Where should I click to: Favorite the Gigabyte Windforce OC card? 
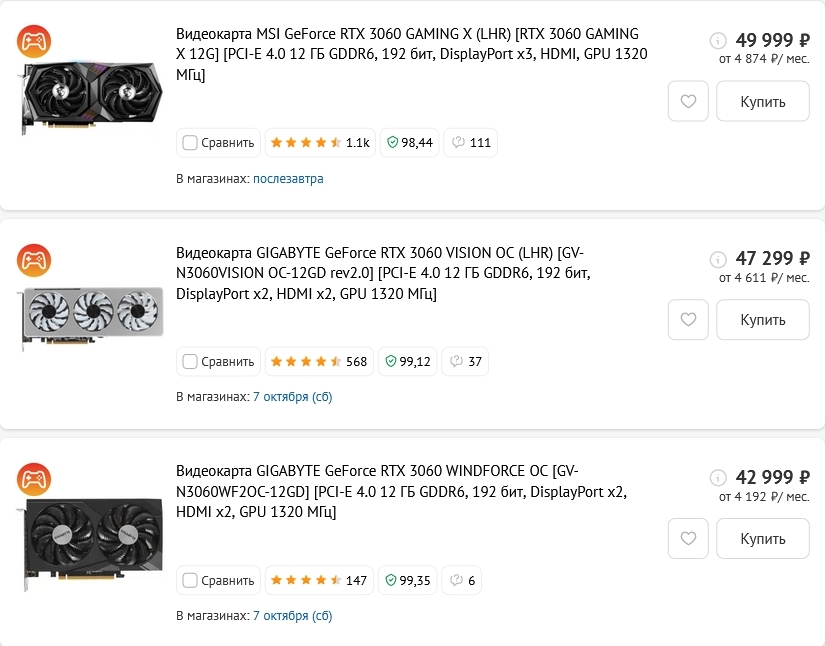tap(688, 539)
